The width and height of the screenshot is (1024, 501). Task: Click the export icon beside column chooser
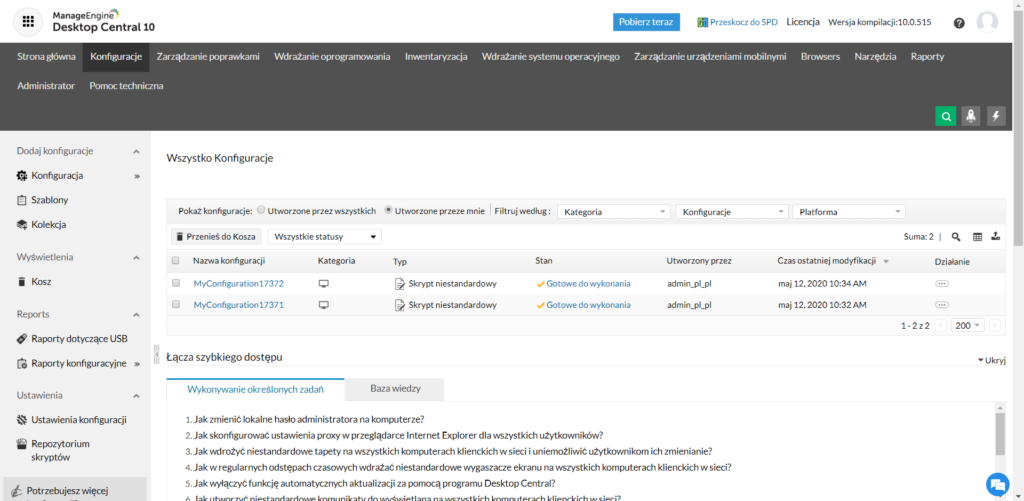click(x=995, y=237)
